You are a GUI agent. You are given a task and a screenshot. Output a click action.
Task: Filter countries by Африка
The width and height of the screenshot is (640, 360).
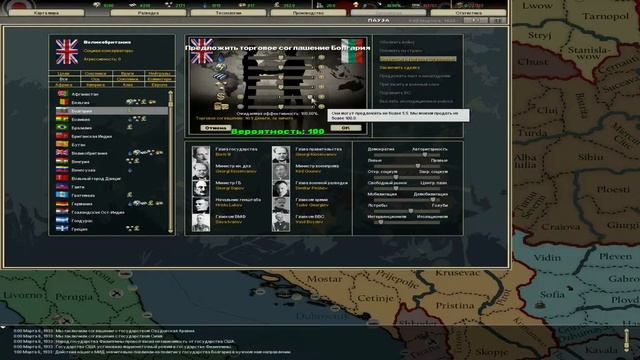coord(63,85)
